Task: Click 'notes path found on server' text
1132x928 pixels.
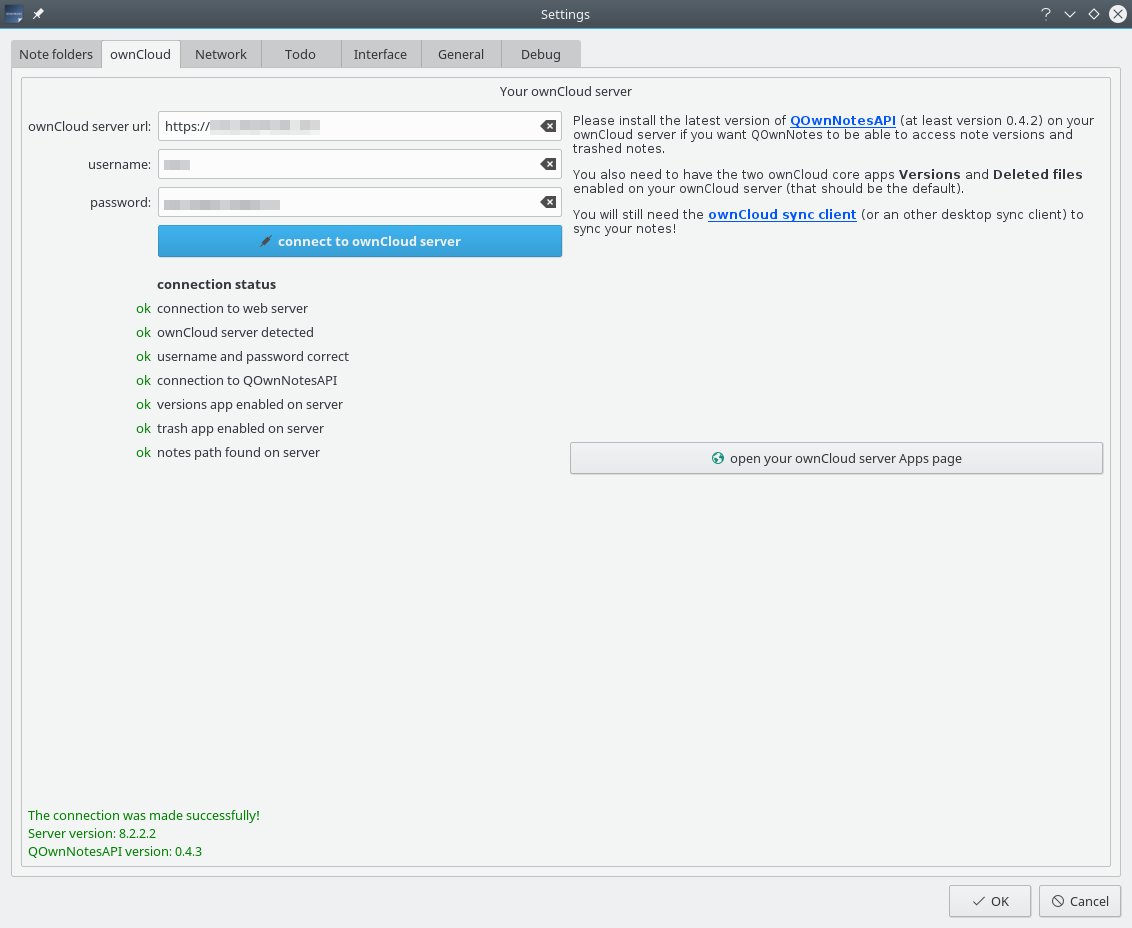Action: [x=238, y=452]
